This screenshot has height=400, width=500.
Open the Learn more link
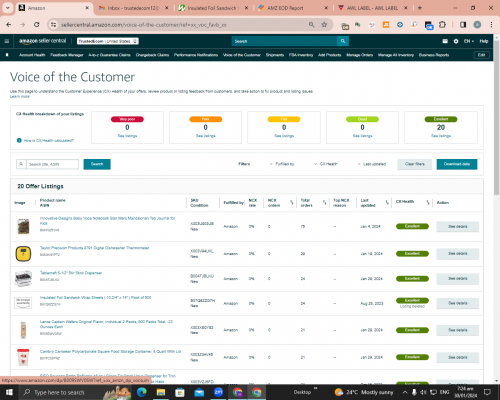tap(20, 96)
